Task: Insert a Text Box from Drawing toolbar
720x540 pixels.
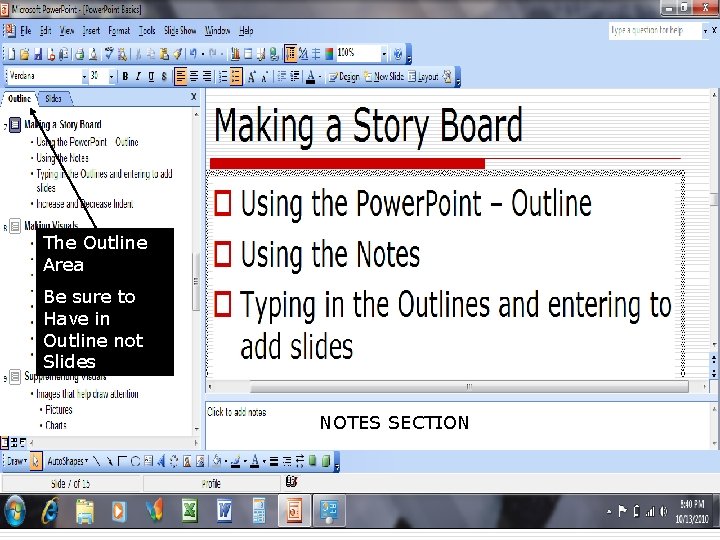Action: (148, 461)
